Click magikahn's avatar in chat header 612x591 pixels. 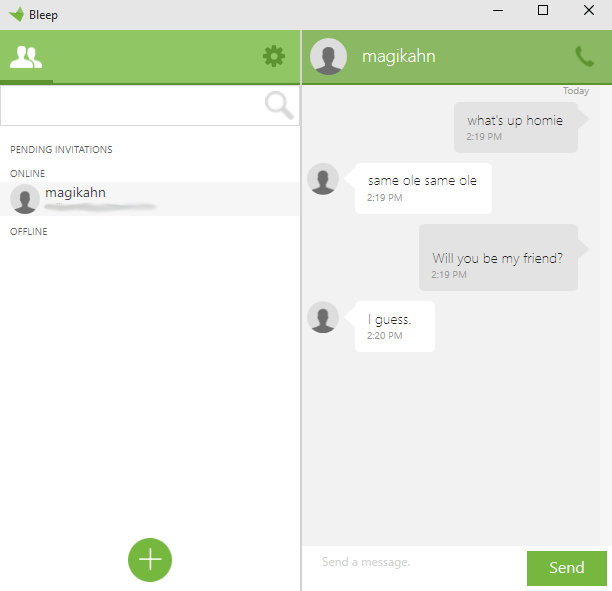click(328, 57)
